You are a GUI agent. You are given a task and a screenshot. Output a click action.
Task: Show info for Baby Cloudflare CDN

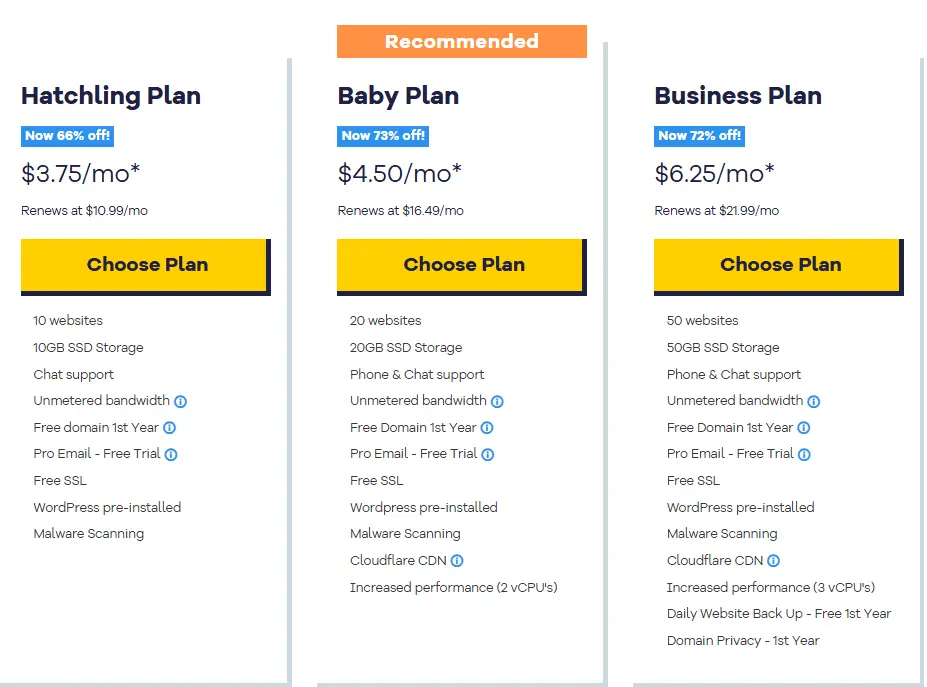click(457, 561)
